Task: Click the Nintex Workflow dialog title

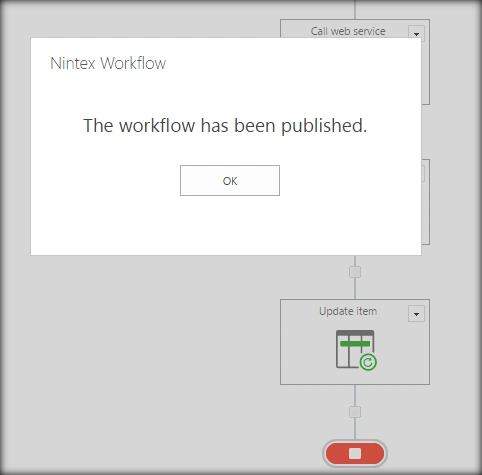Action: click(x=108, y=63)
